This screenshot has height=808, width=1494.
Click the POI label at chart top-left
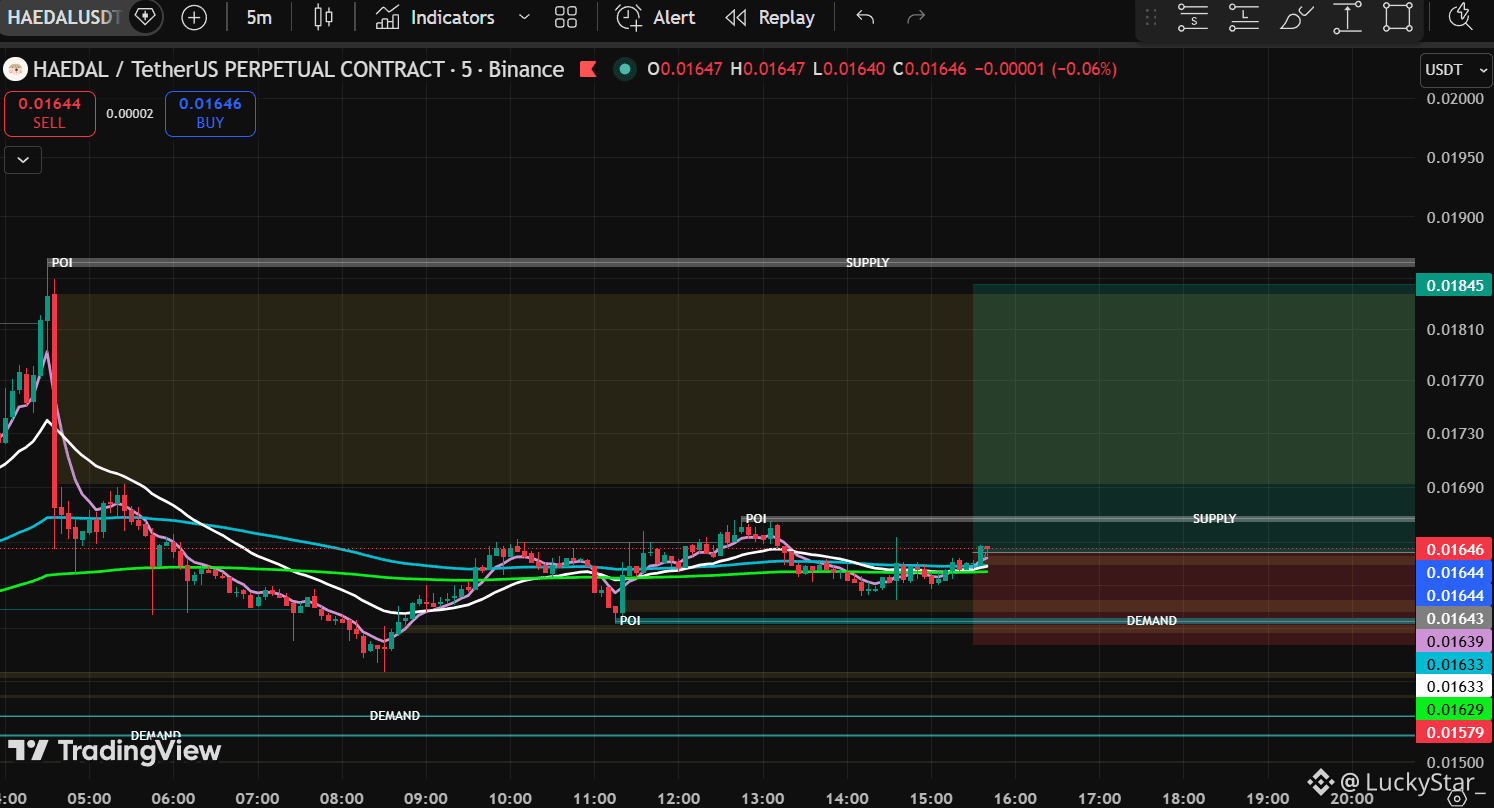[62, 263]
